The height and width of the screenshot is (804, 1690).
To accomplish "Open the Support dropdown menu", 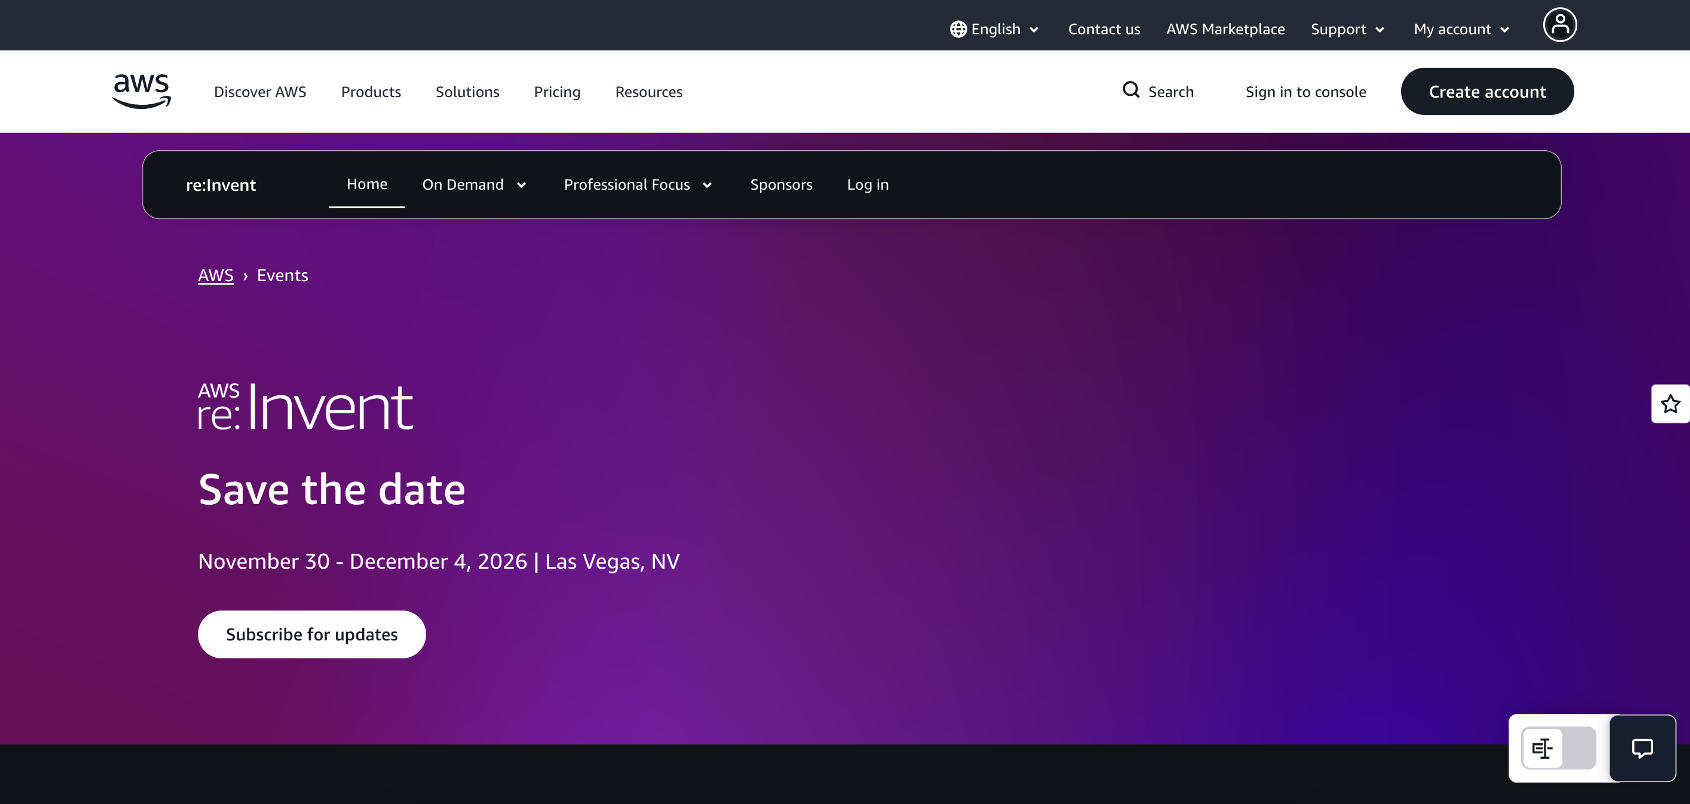I will coord(1347,29).
